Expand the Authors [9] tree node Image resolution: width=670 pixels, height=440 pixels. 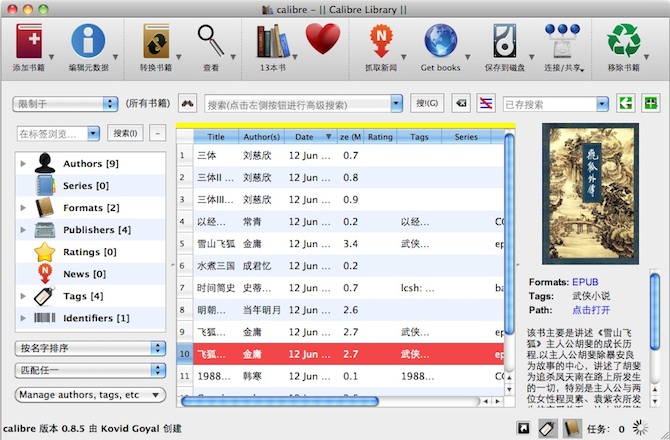click(23, 163)
